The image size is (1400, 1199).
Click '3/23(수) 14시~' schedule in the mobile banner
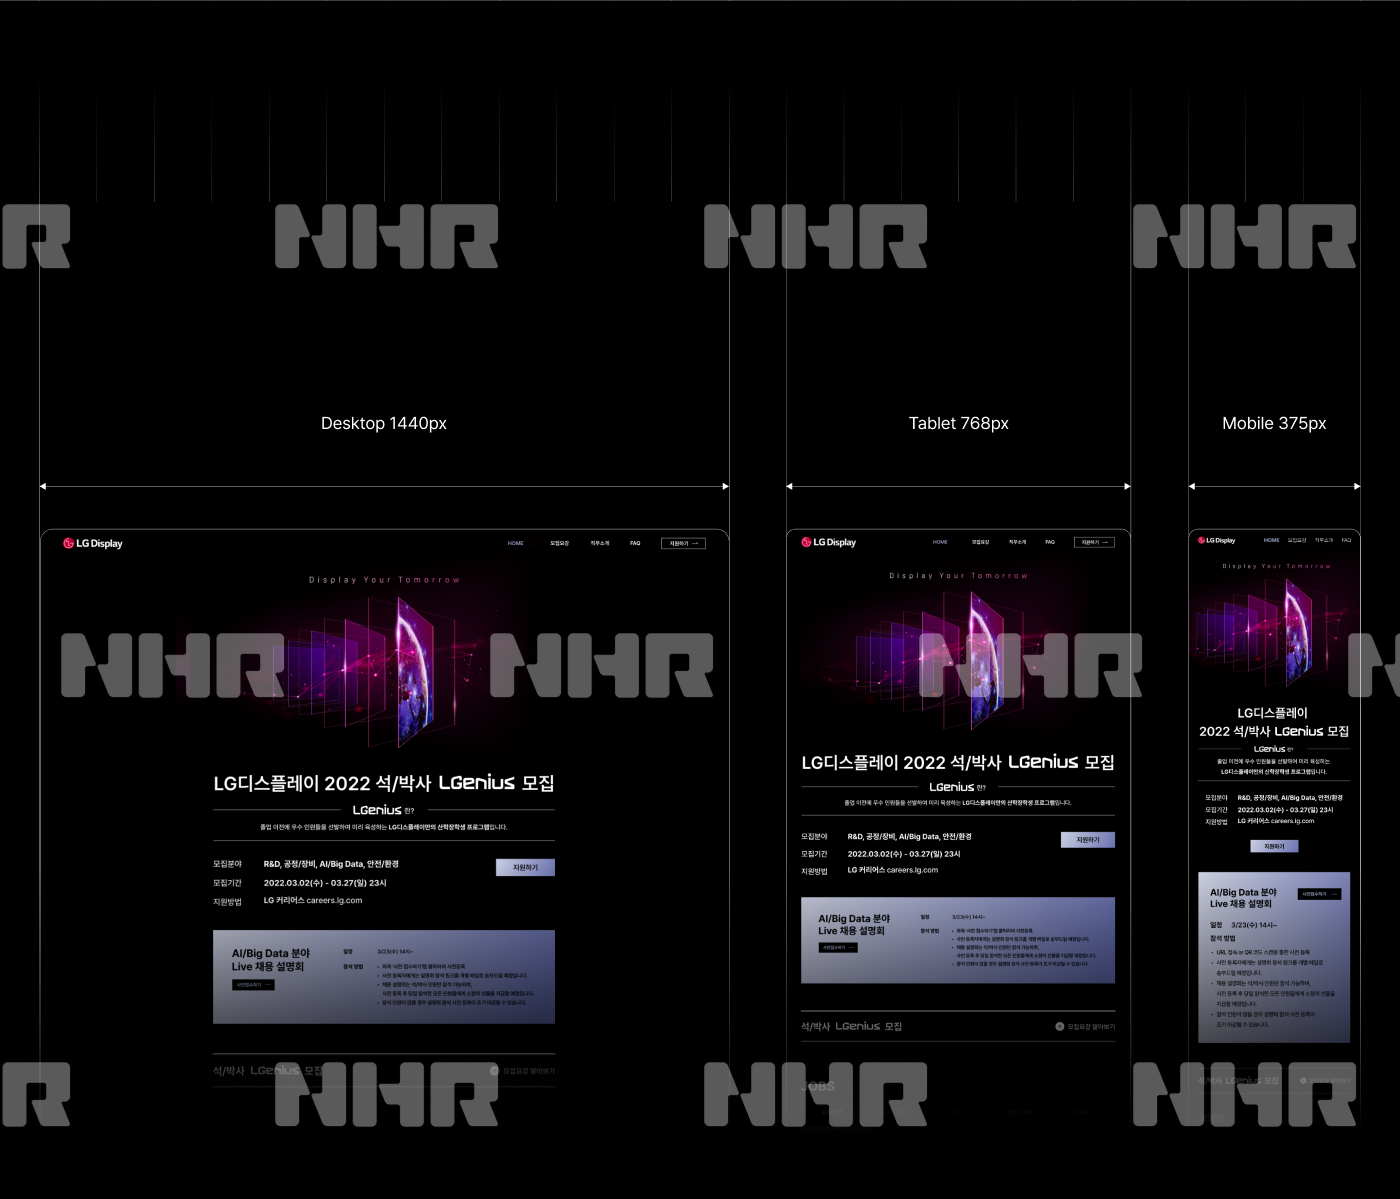tap(1254, 925)
